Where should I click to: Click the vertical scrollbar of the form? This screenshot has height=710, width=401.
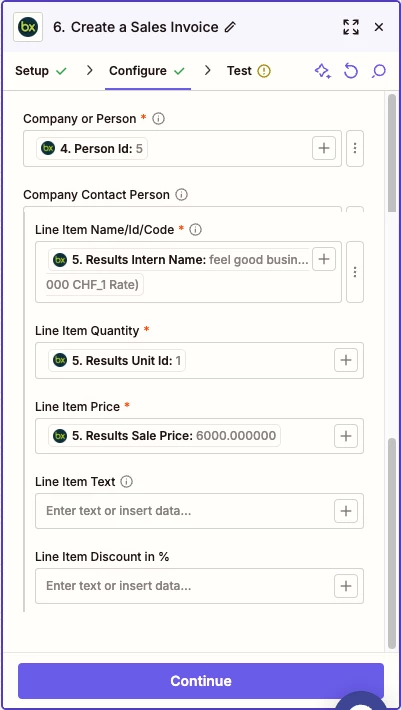[392, 371]
